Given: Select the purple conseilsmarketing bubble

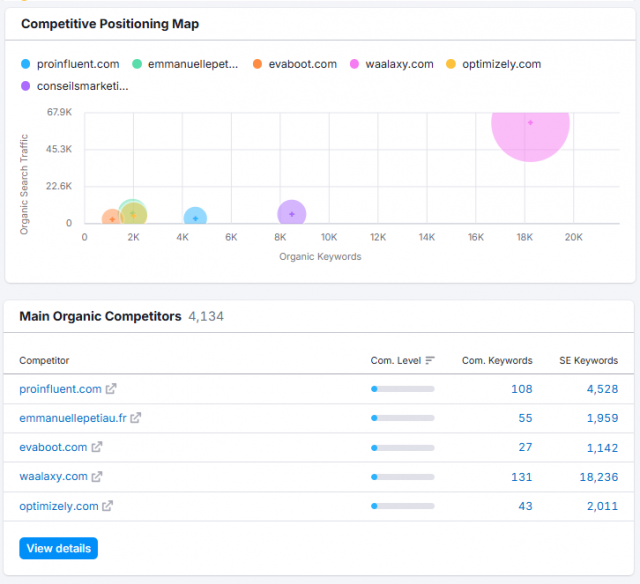Looking at the screenshot, I should click(x=292, y=213).
